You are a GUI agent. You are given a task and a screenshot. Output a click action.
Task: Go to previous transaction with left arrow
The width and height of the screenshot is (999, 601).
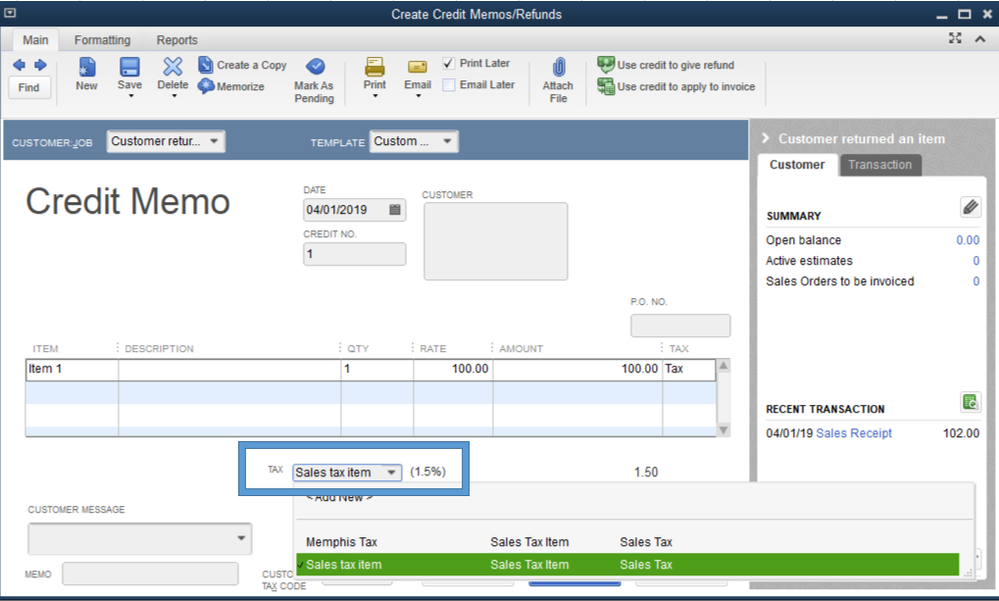point(19,64)
